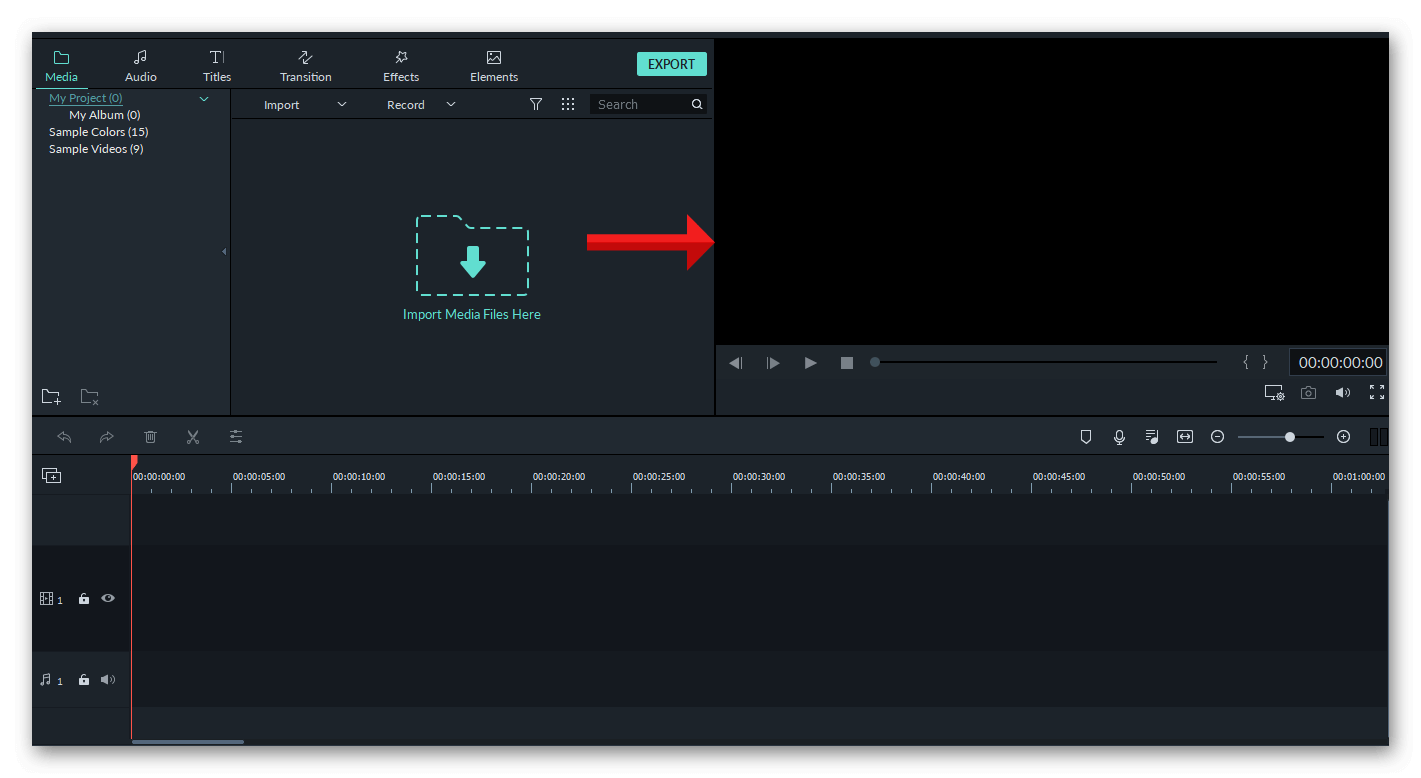The width and height of the screenshot is (1421, 778).
Task: Click the horizontal timeline scrollbar
Action: click(188, 742)
